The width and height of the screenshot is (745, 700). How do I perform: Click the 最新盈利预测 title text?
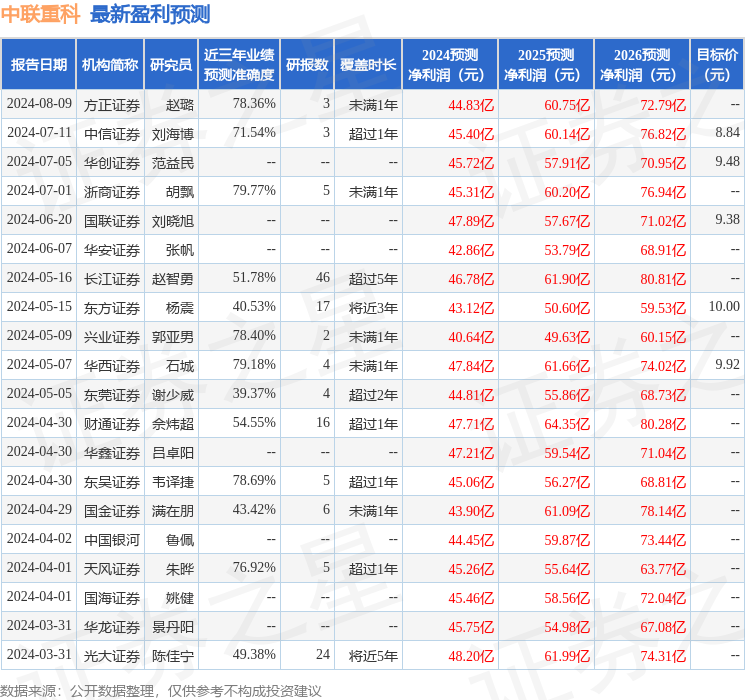(x=150, y=14)
